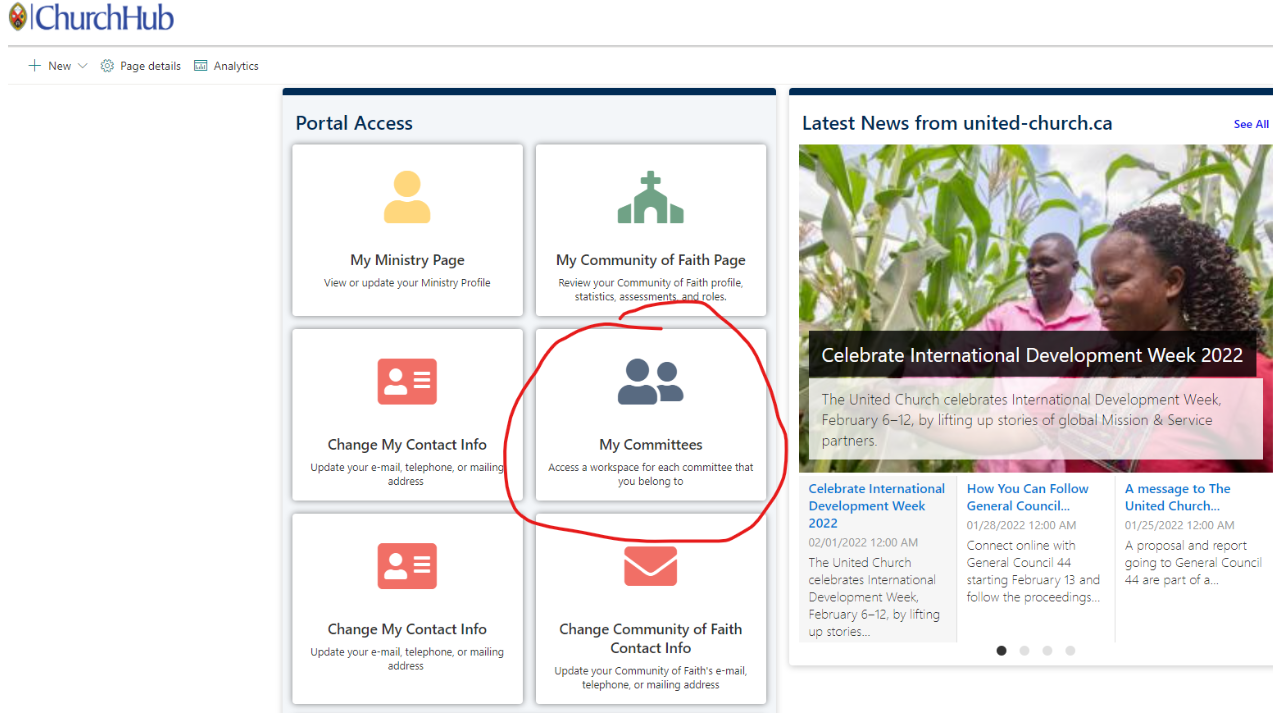The image size is (1273, 720).
Task: Expand the New dropdown chevron
Action: click(83, 66)
